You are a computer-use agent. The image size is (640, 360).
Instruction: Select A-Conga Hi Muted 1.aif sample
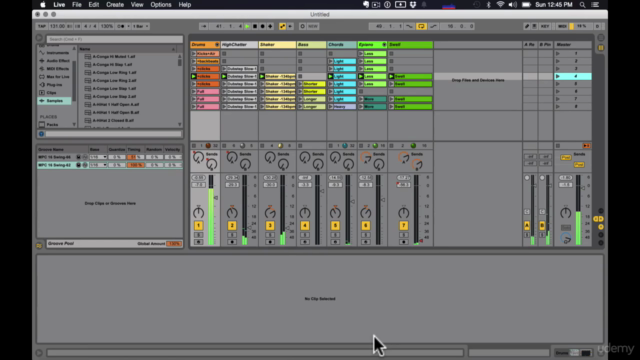[x=114, y=56]
